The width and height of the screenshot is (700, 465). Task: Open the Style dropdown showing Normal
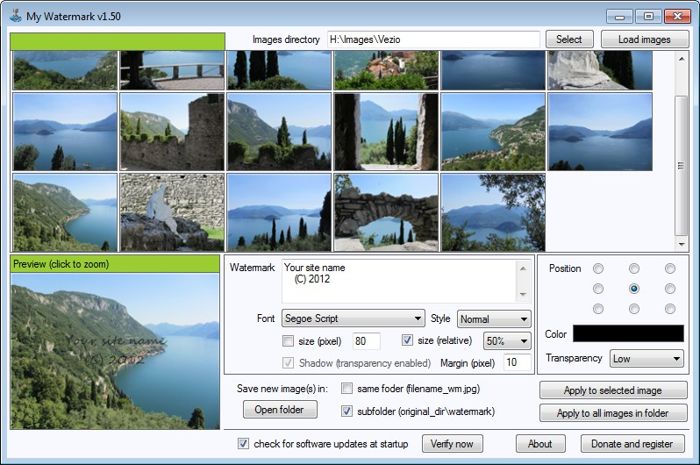494,319
